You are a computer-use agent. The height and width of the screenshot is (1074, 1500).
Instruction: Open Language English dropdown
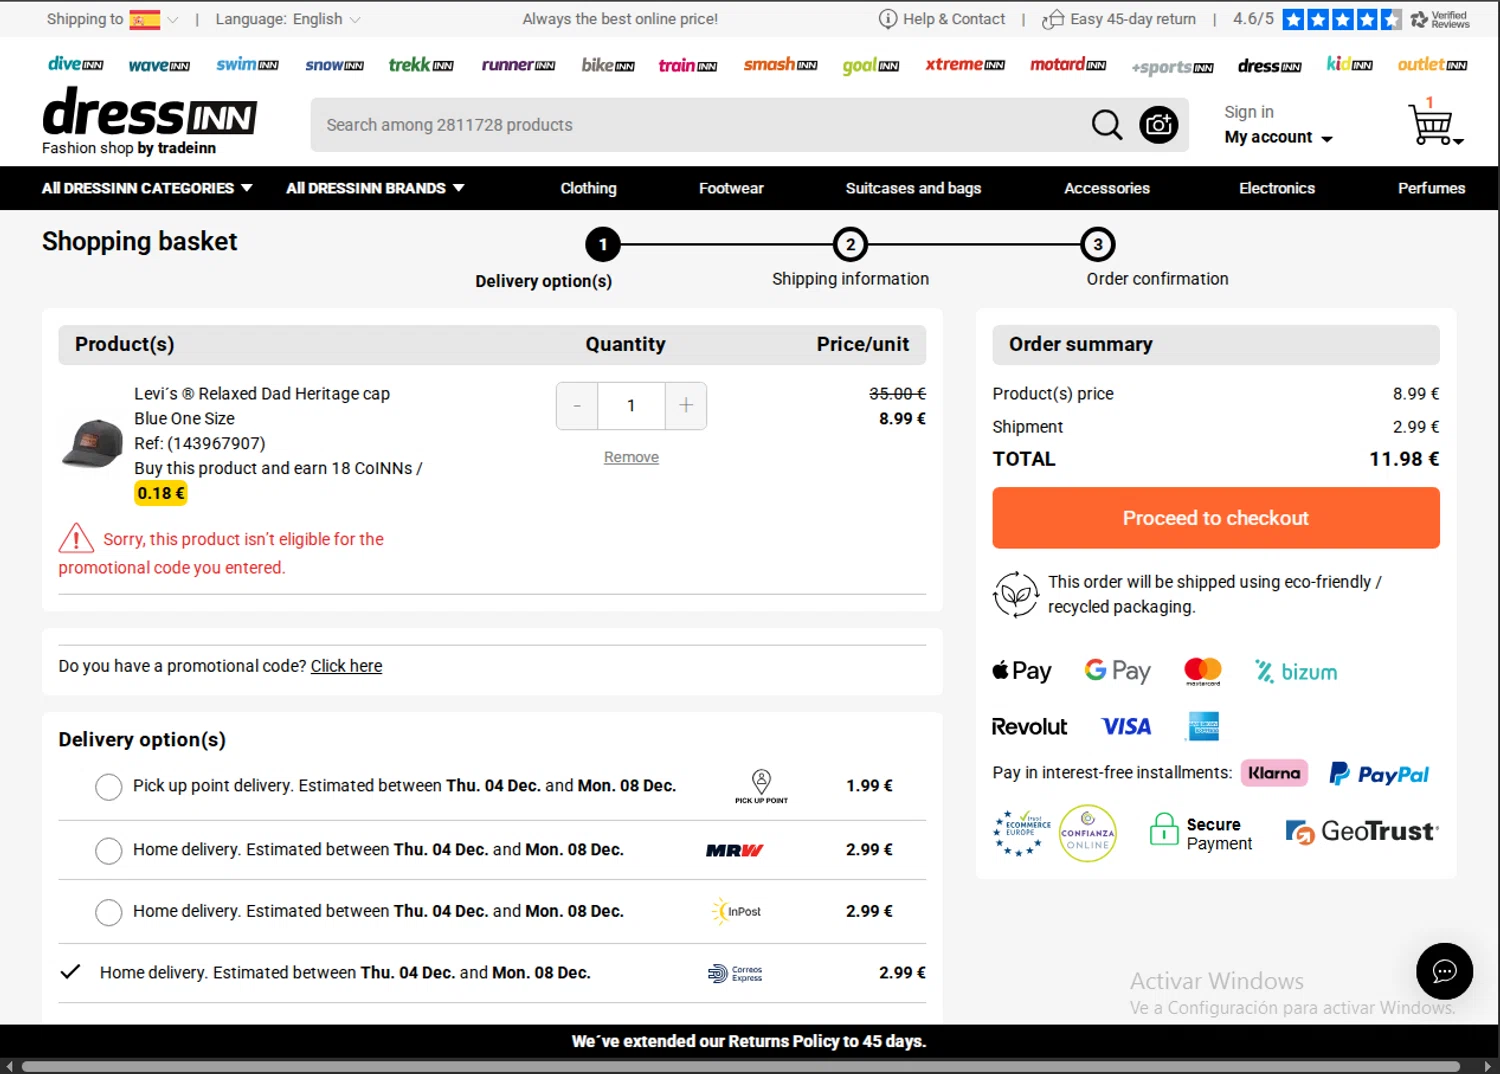coord(288,19)
